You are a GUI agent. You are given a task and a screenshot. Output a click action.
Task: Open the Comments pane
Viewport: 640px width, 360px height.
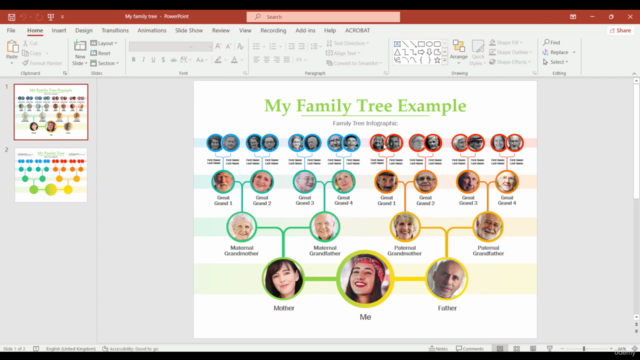click(470, 349)
